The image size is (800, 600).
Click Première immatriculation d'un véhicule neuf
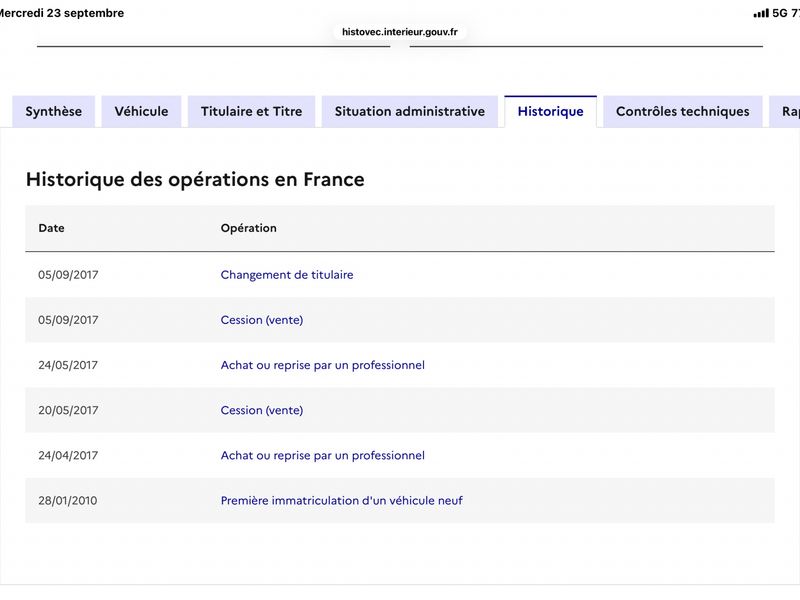pos(341,501)
